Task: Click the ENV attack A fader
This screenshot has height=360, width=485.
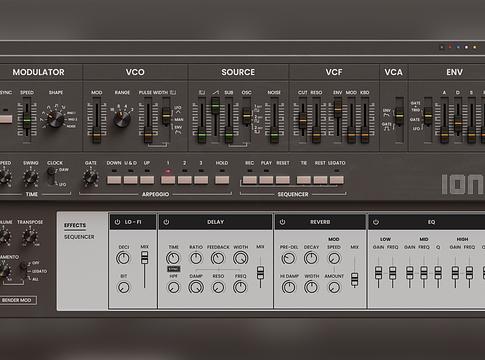Action: [444, 136]
